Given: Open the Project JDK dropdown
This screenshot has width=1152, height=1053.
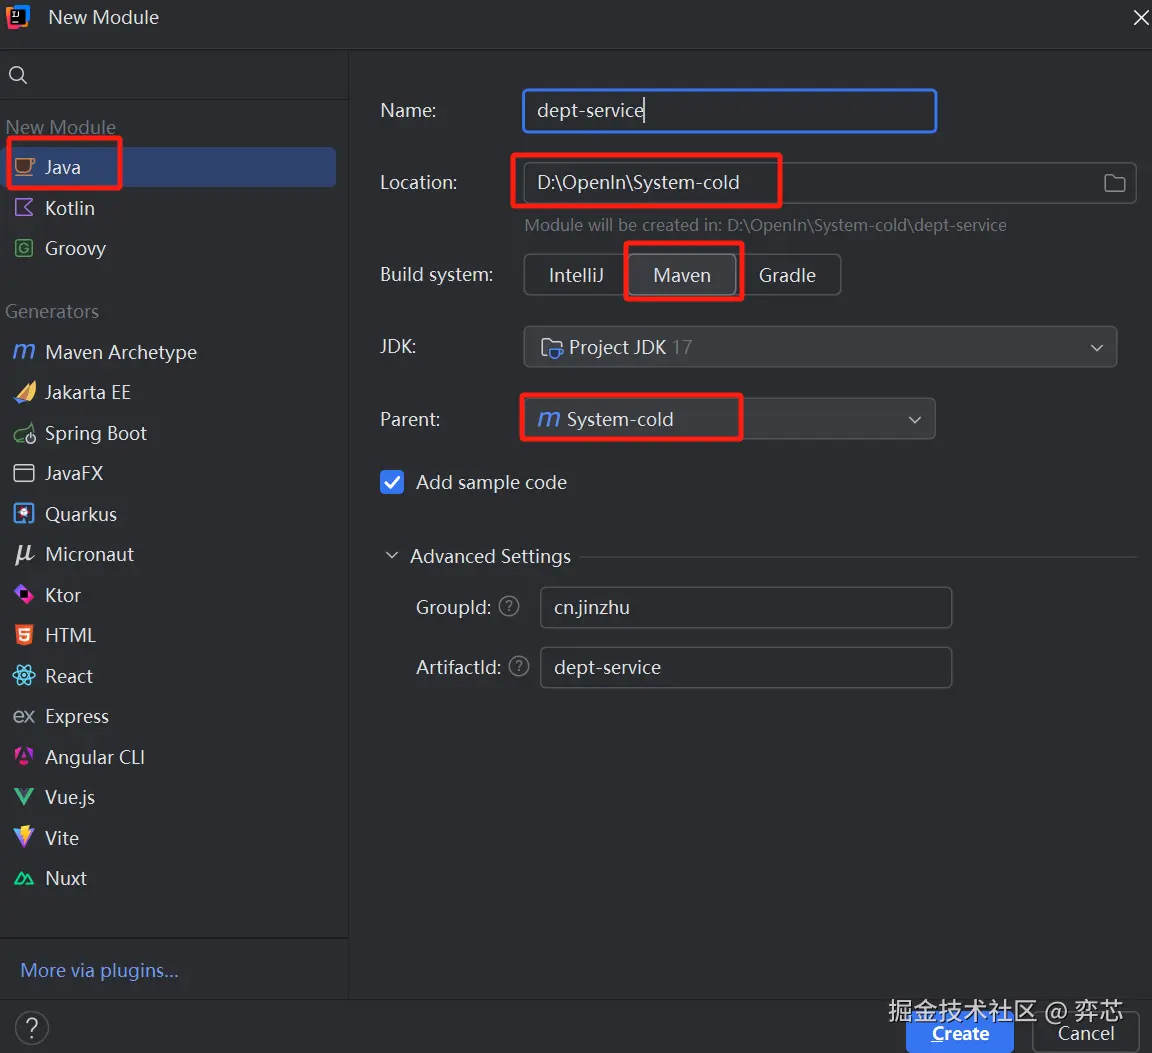Looking at the screenshot, I should click(x=820, y=347).
